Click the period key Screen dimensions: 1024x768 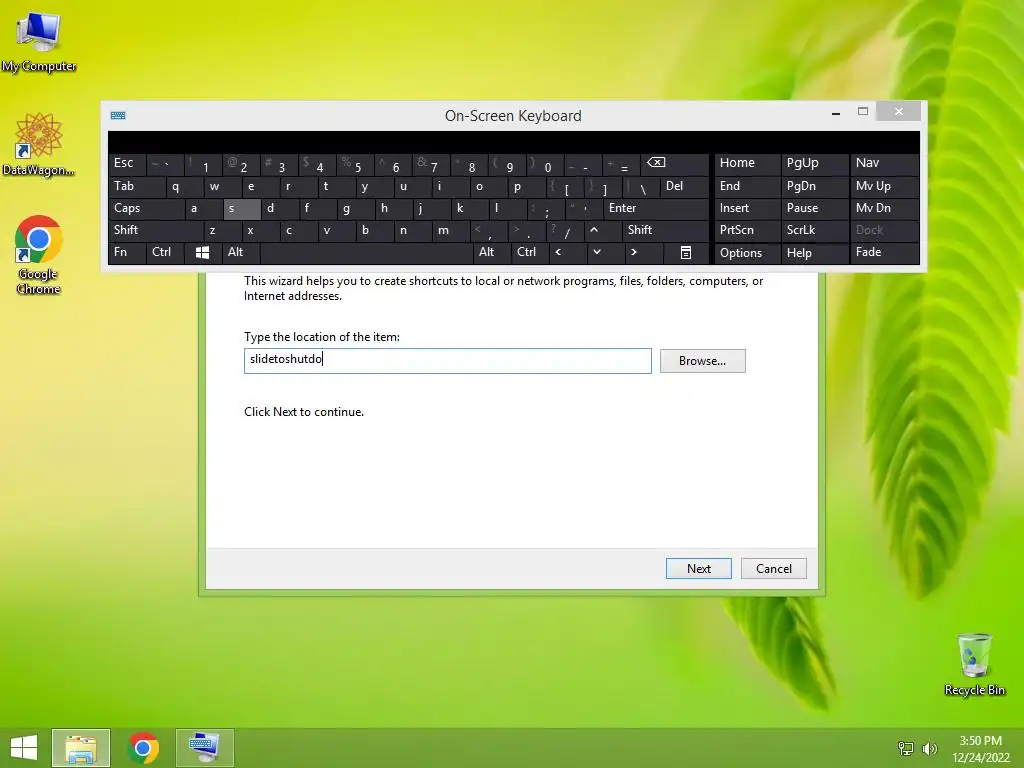(x=528, y=231)
